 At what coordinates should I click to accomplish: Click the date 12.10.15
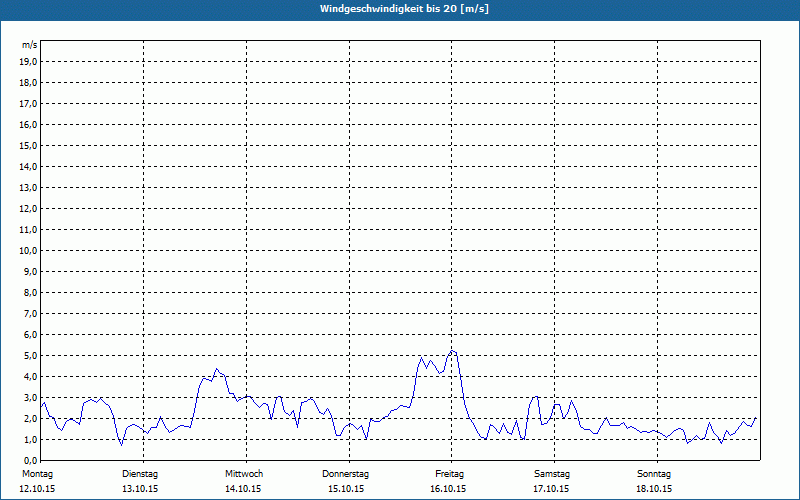[37, 489]
